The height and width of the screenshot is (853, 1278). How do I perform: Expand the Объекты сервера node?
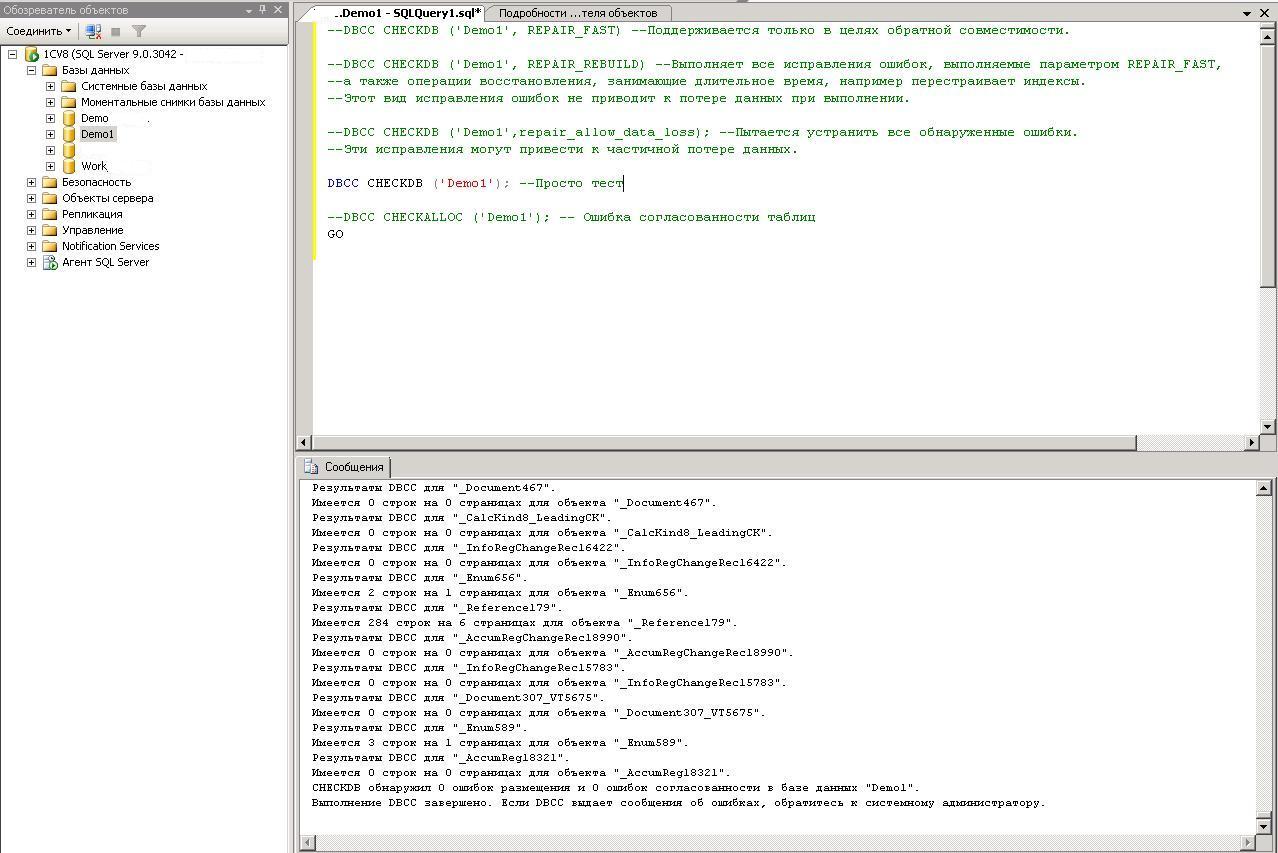[x=32, y=198]
